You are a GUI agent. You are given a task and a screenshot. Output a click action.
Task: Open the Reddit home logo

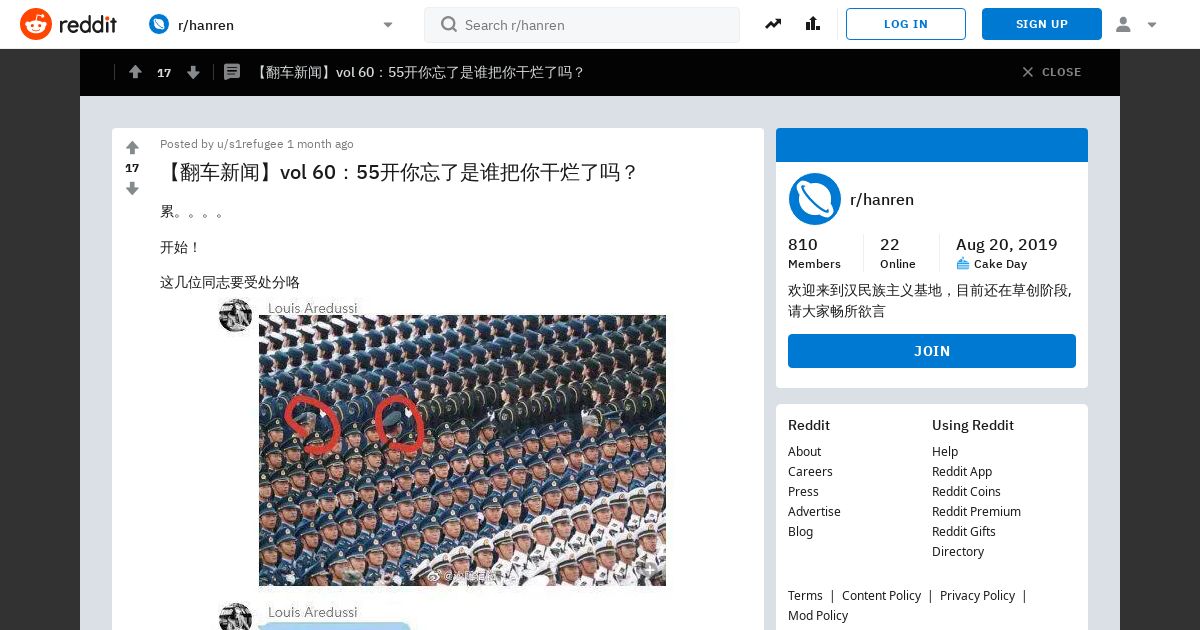click(x=68, y=24)
